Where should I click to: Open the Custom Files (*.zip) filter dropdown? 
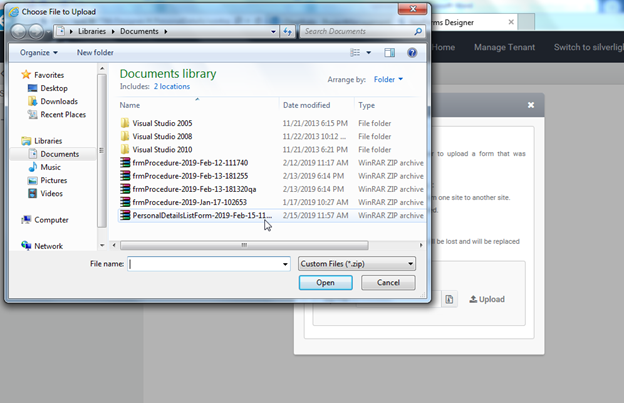(x=357, y=264)
